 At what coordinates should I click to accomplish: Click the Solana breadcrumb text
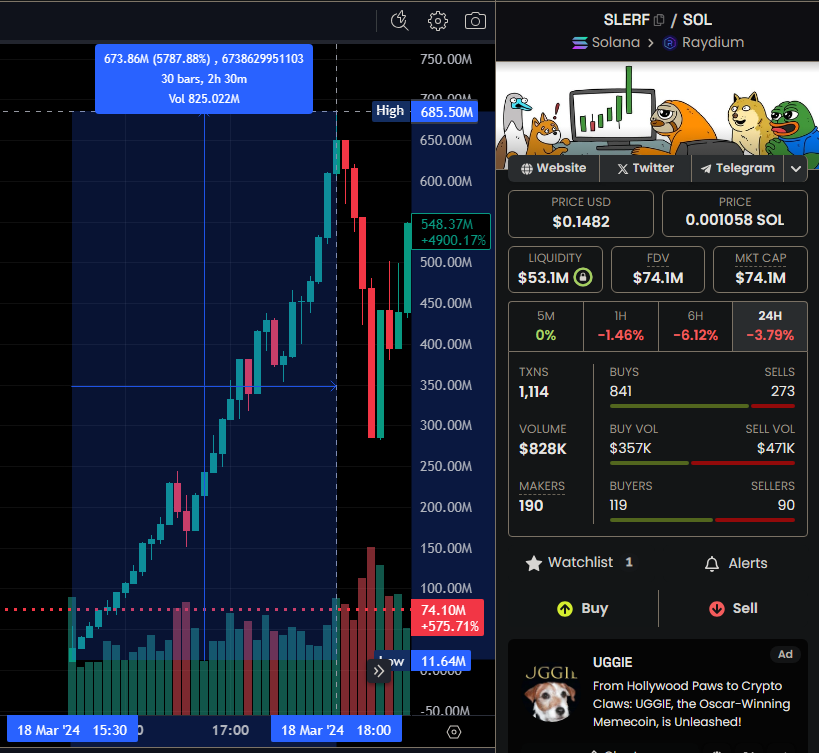click(616, 42)
